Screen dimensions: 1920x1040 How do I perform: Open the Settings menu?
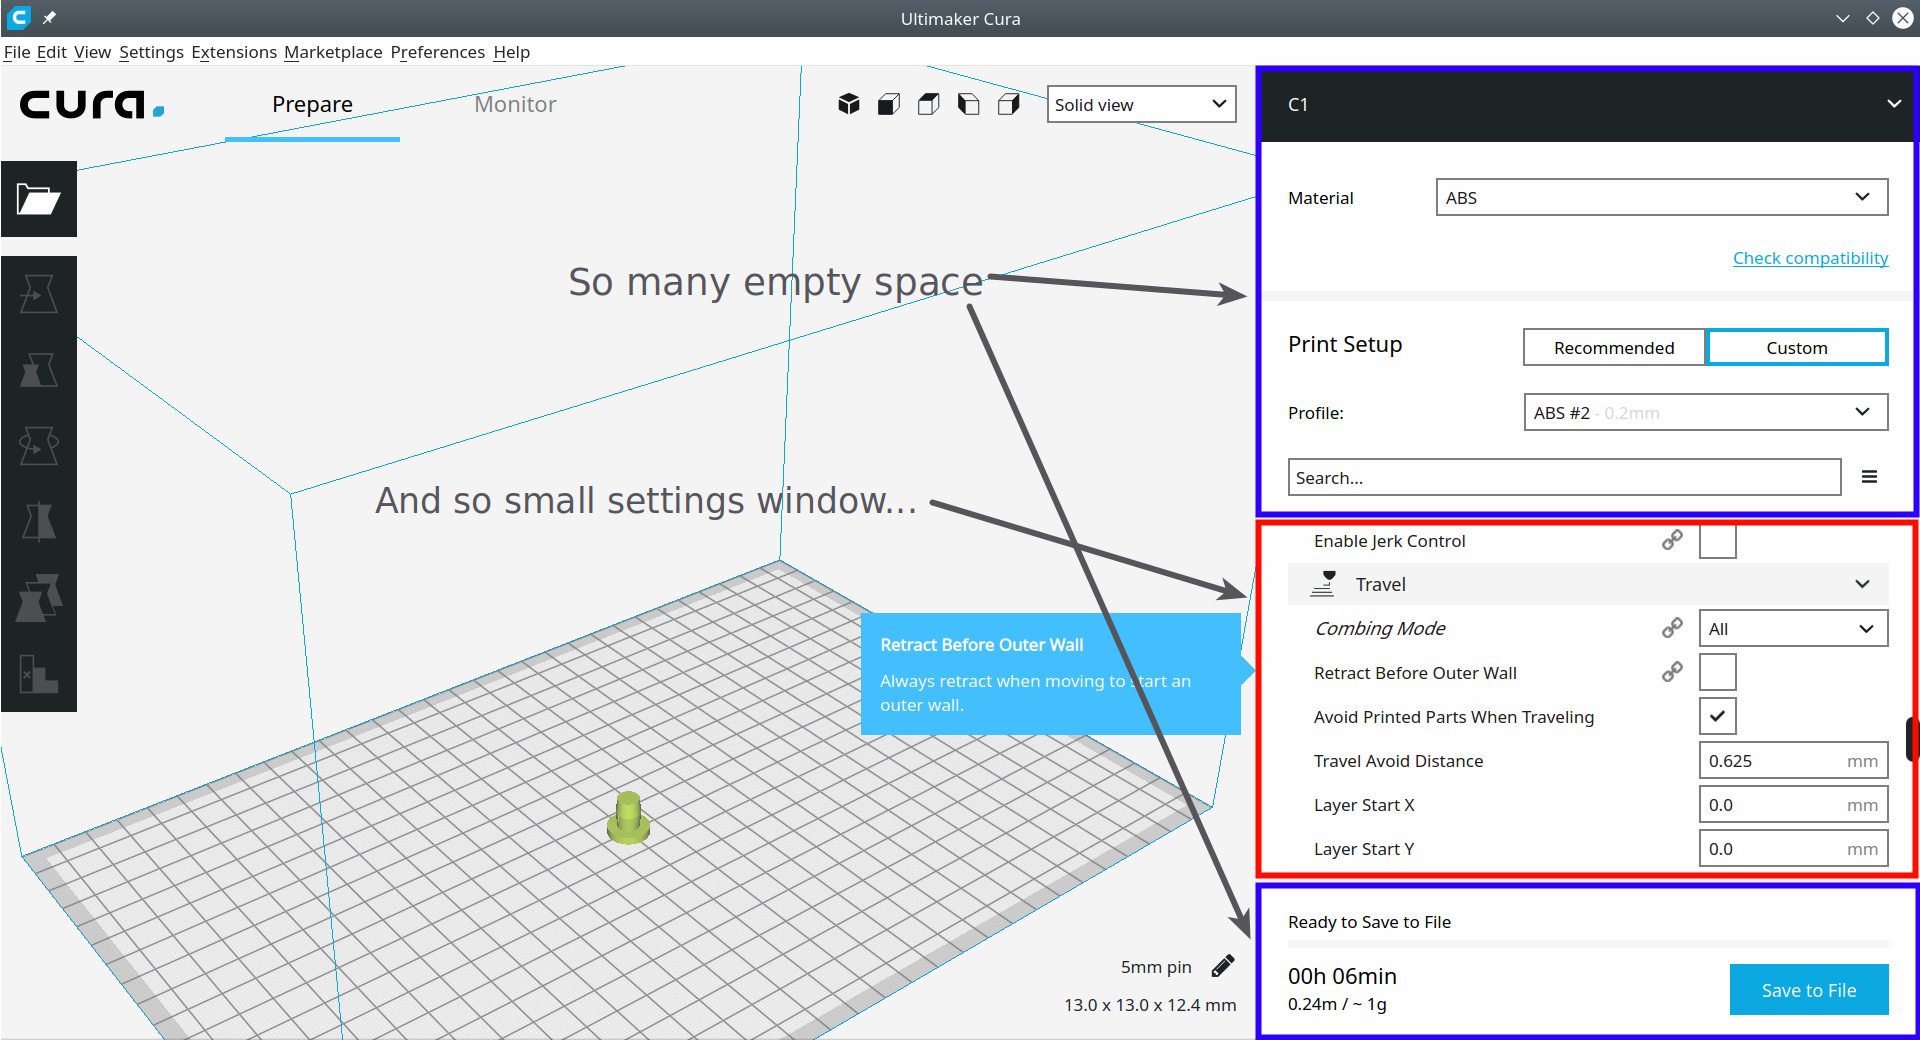pos(151,52)
